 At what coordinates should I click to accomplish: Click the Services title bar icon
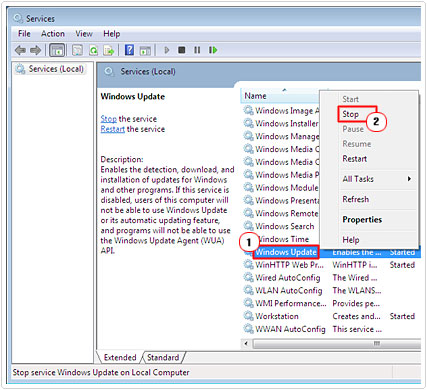pyautogui.click(x=18, y=18)
